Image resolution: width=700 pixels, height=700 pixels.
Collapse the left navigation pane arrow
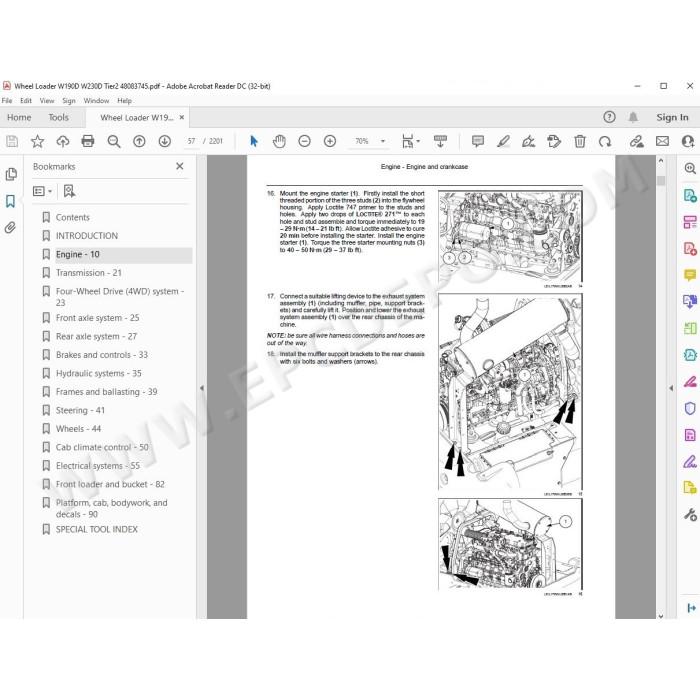202,388
